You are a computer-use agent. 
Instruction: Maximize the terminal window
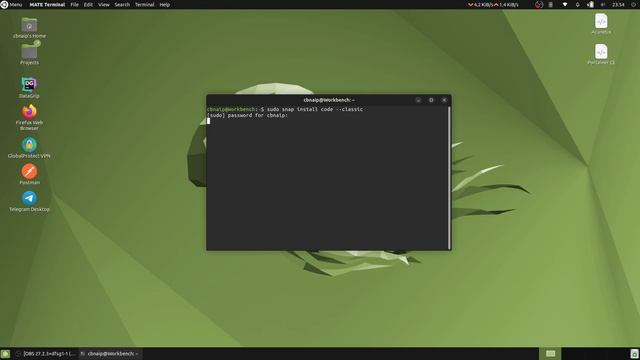pyautogui.click(x=431, y=100)
